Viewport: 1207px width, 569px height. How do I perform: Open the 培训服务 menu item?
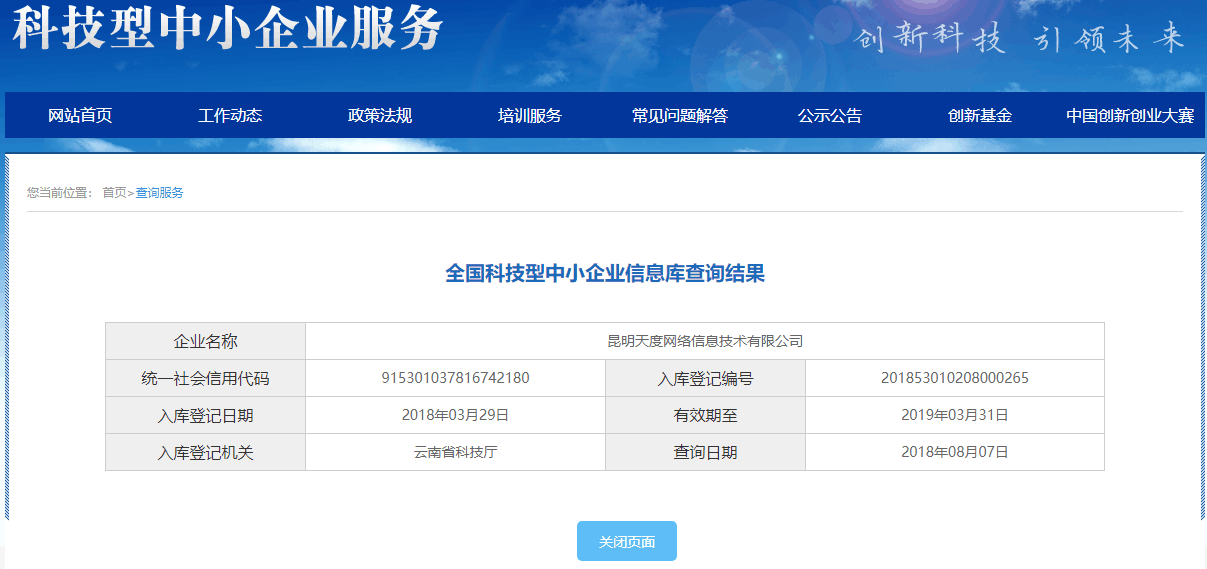click(x=530, y=115)
